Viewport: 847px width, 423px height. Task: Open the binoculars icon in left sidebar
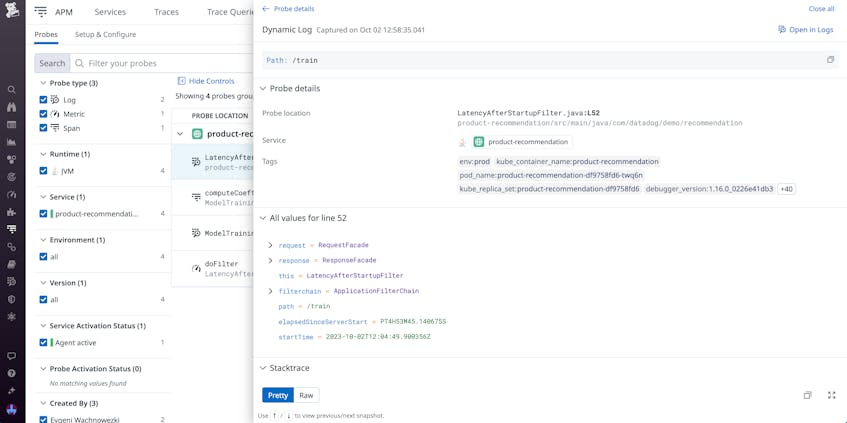11,107
